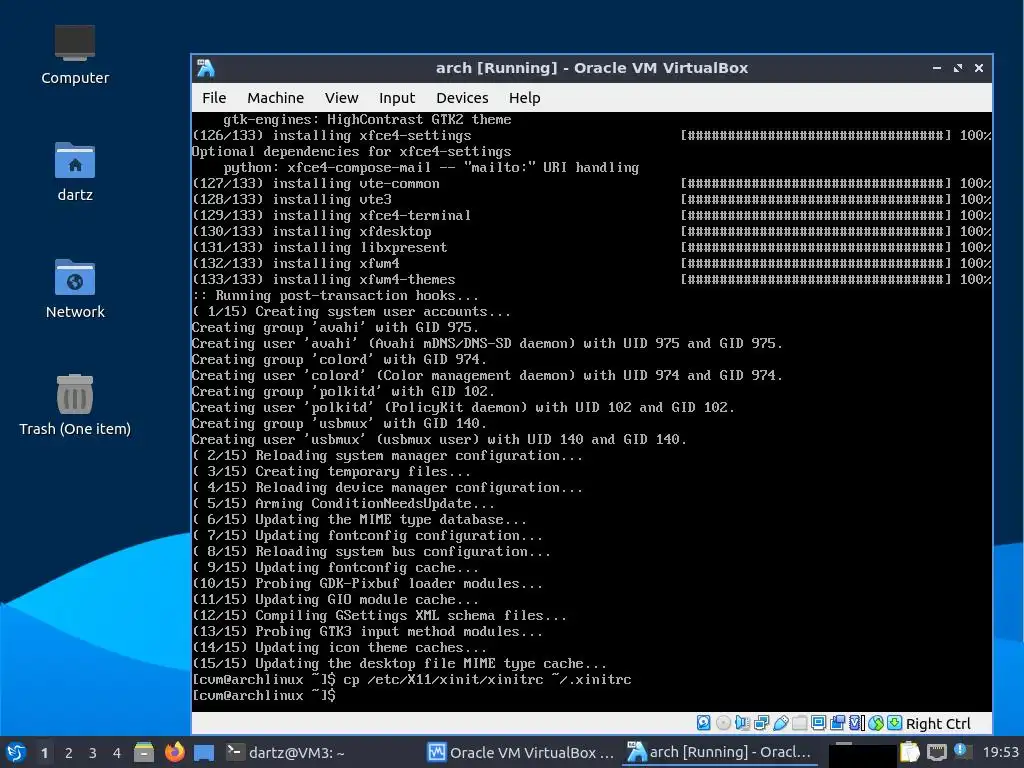Click the 'Running post-transaction hooks' line
1024x768 pixels.
click(335, 295)
